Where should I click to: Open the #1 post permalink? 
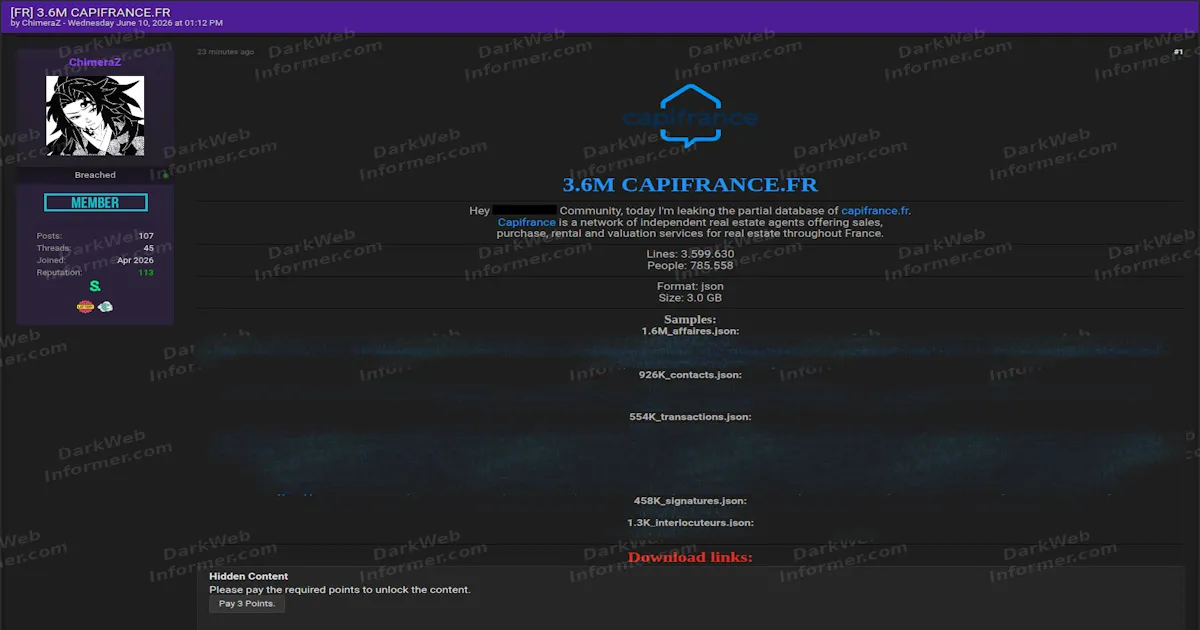[1178, 52]
